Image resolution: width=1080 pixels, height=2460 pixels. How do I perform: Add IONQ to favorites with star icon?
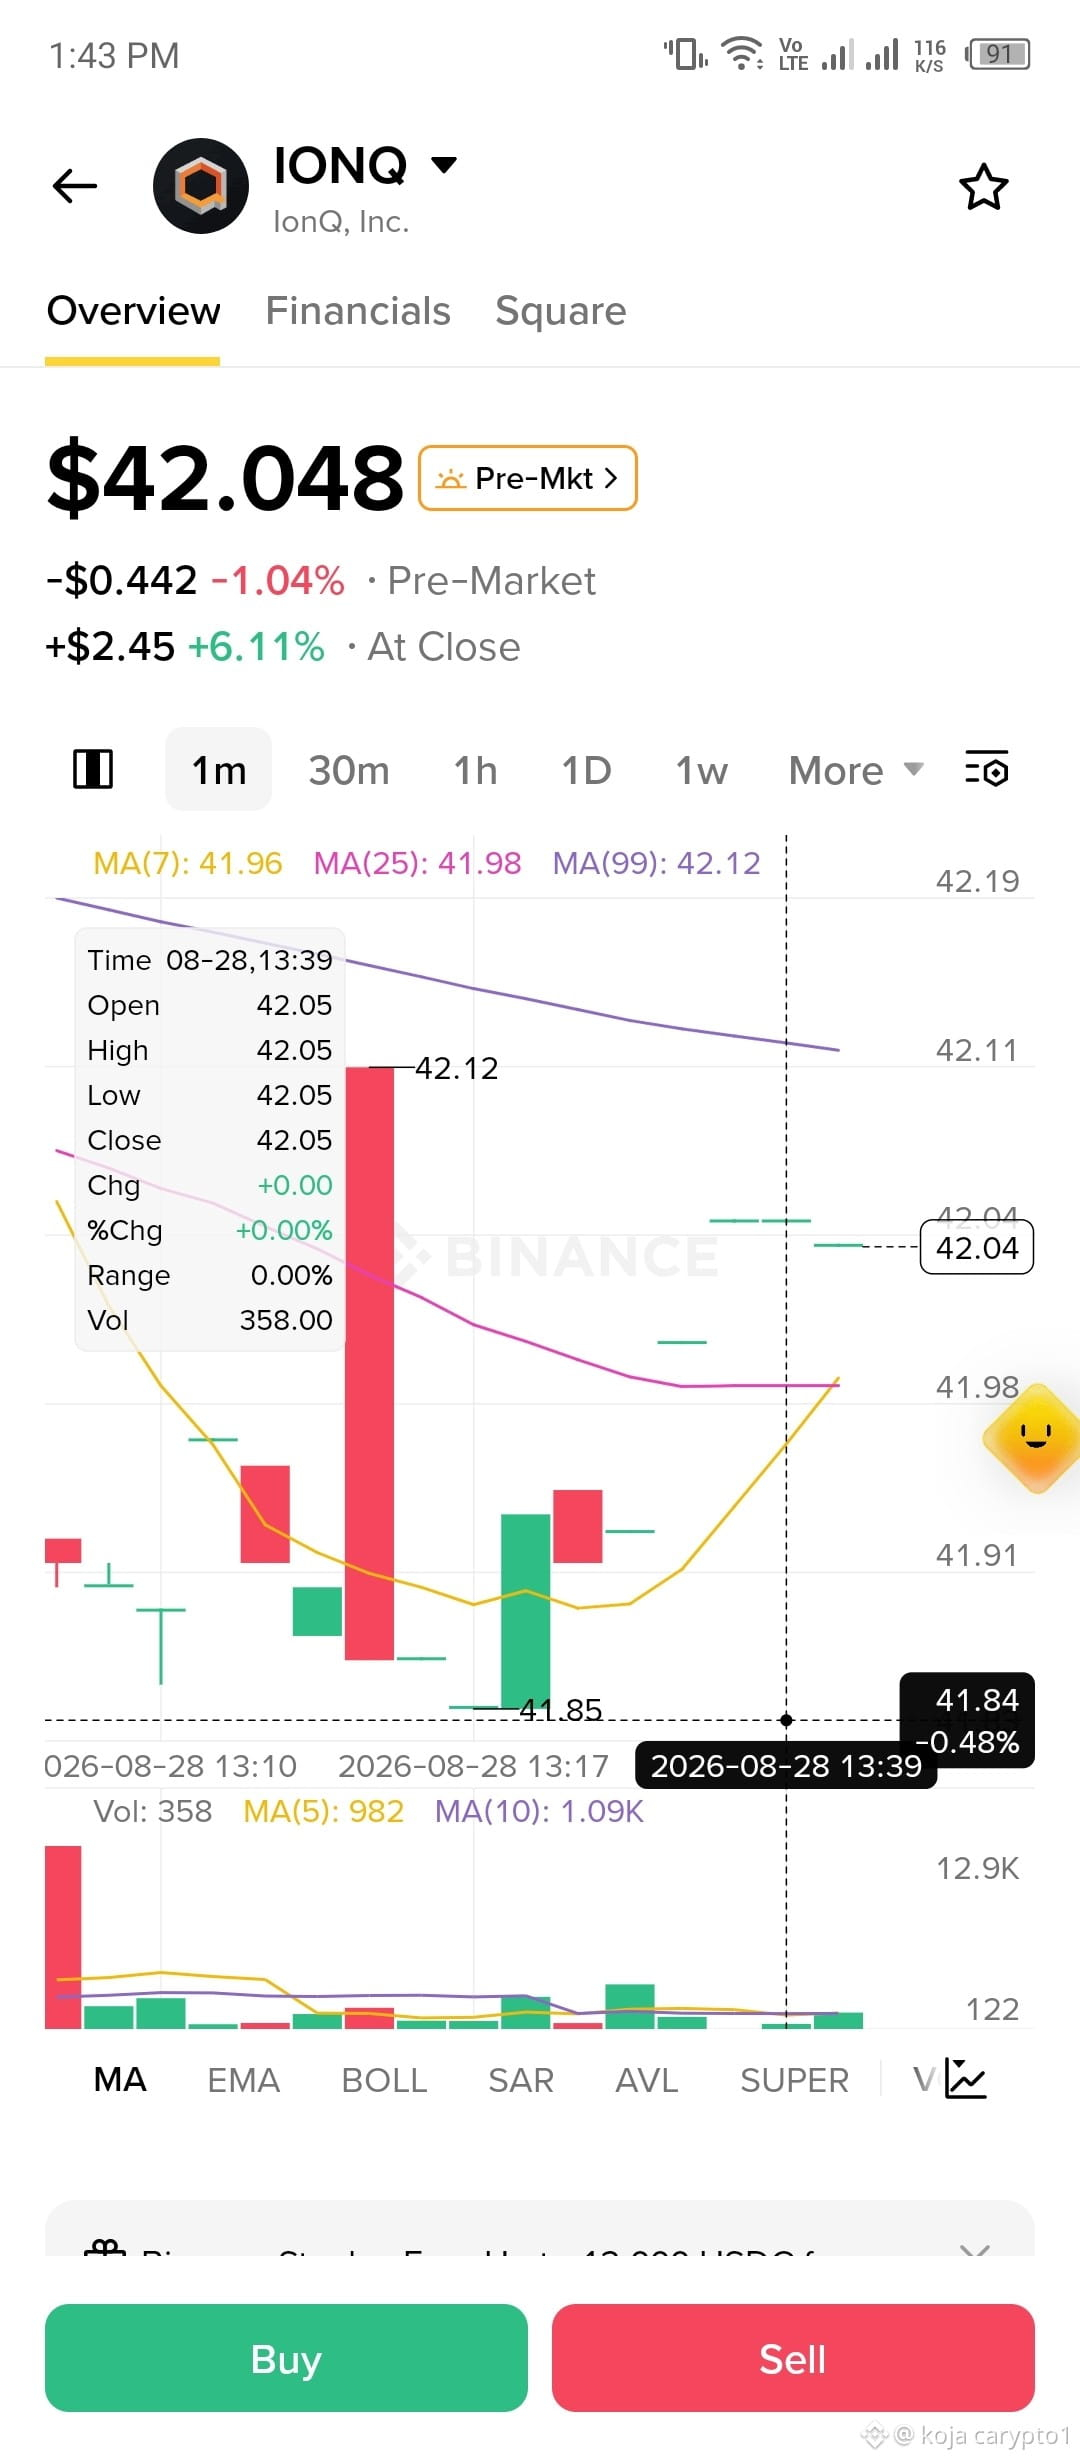coord(983,187)
